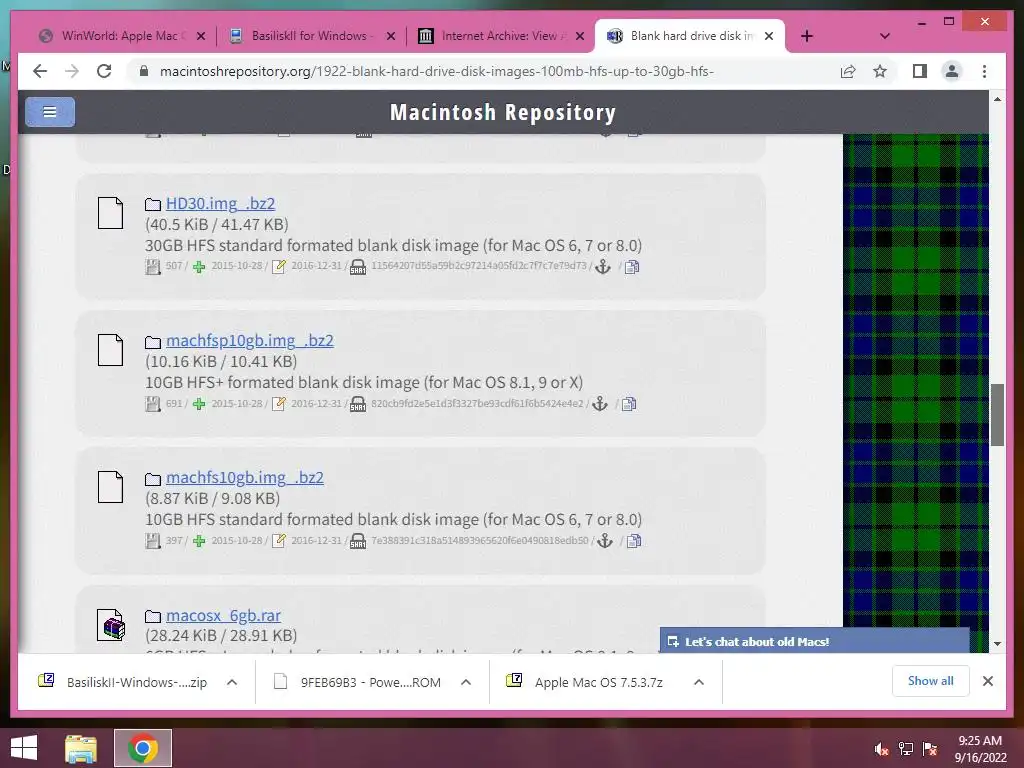The image size is (1024, 768).
Task: Click the Macintosh Repository site title
Action: click(503, 112)
